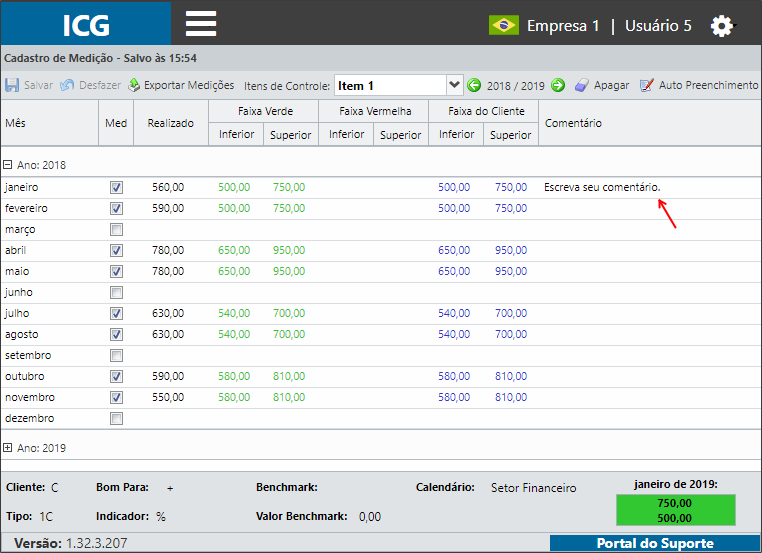Click the Auto Preenchimento pencil icon

646,86
